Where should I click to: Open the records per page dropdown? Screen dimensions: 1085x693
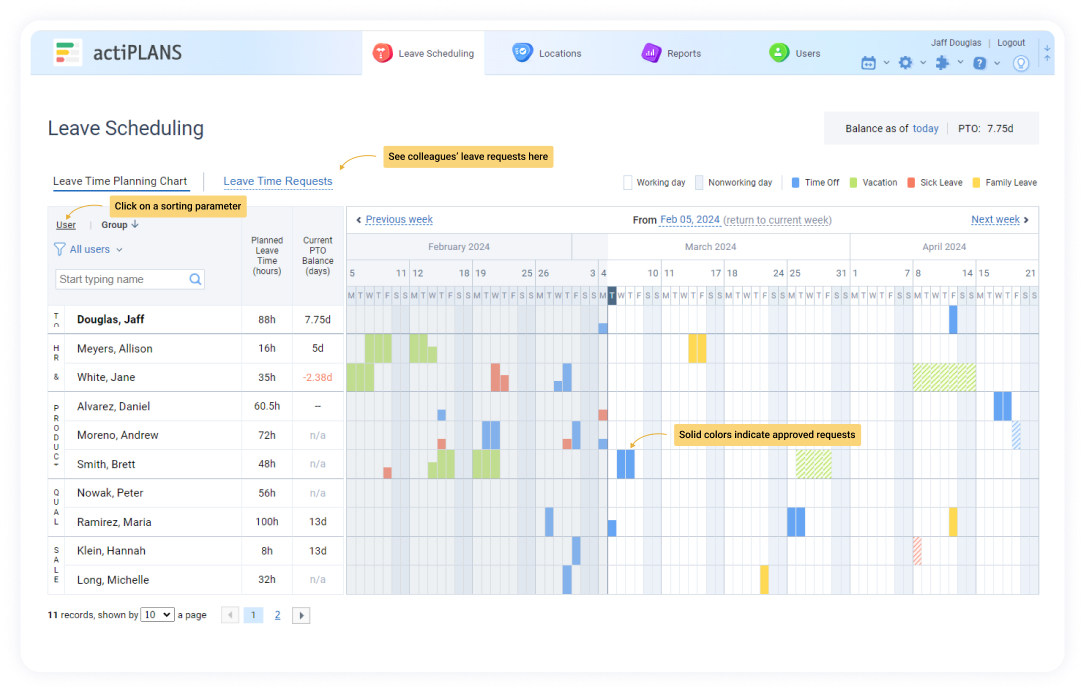pyautogui.click(x=157, y=615)
